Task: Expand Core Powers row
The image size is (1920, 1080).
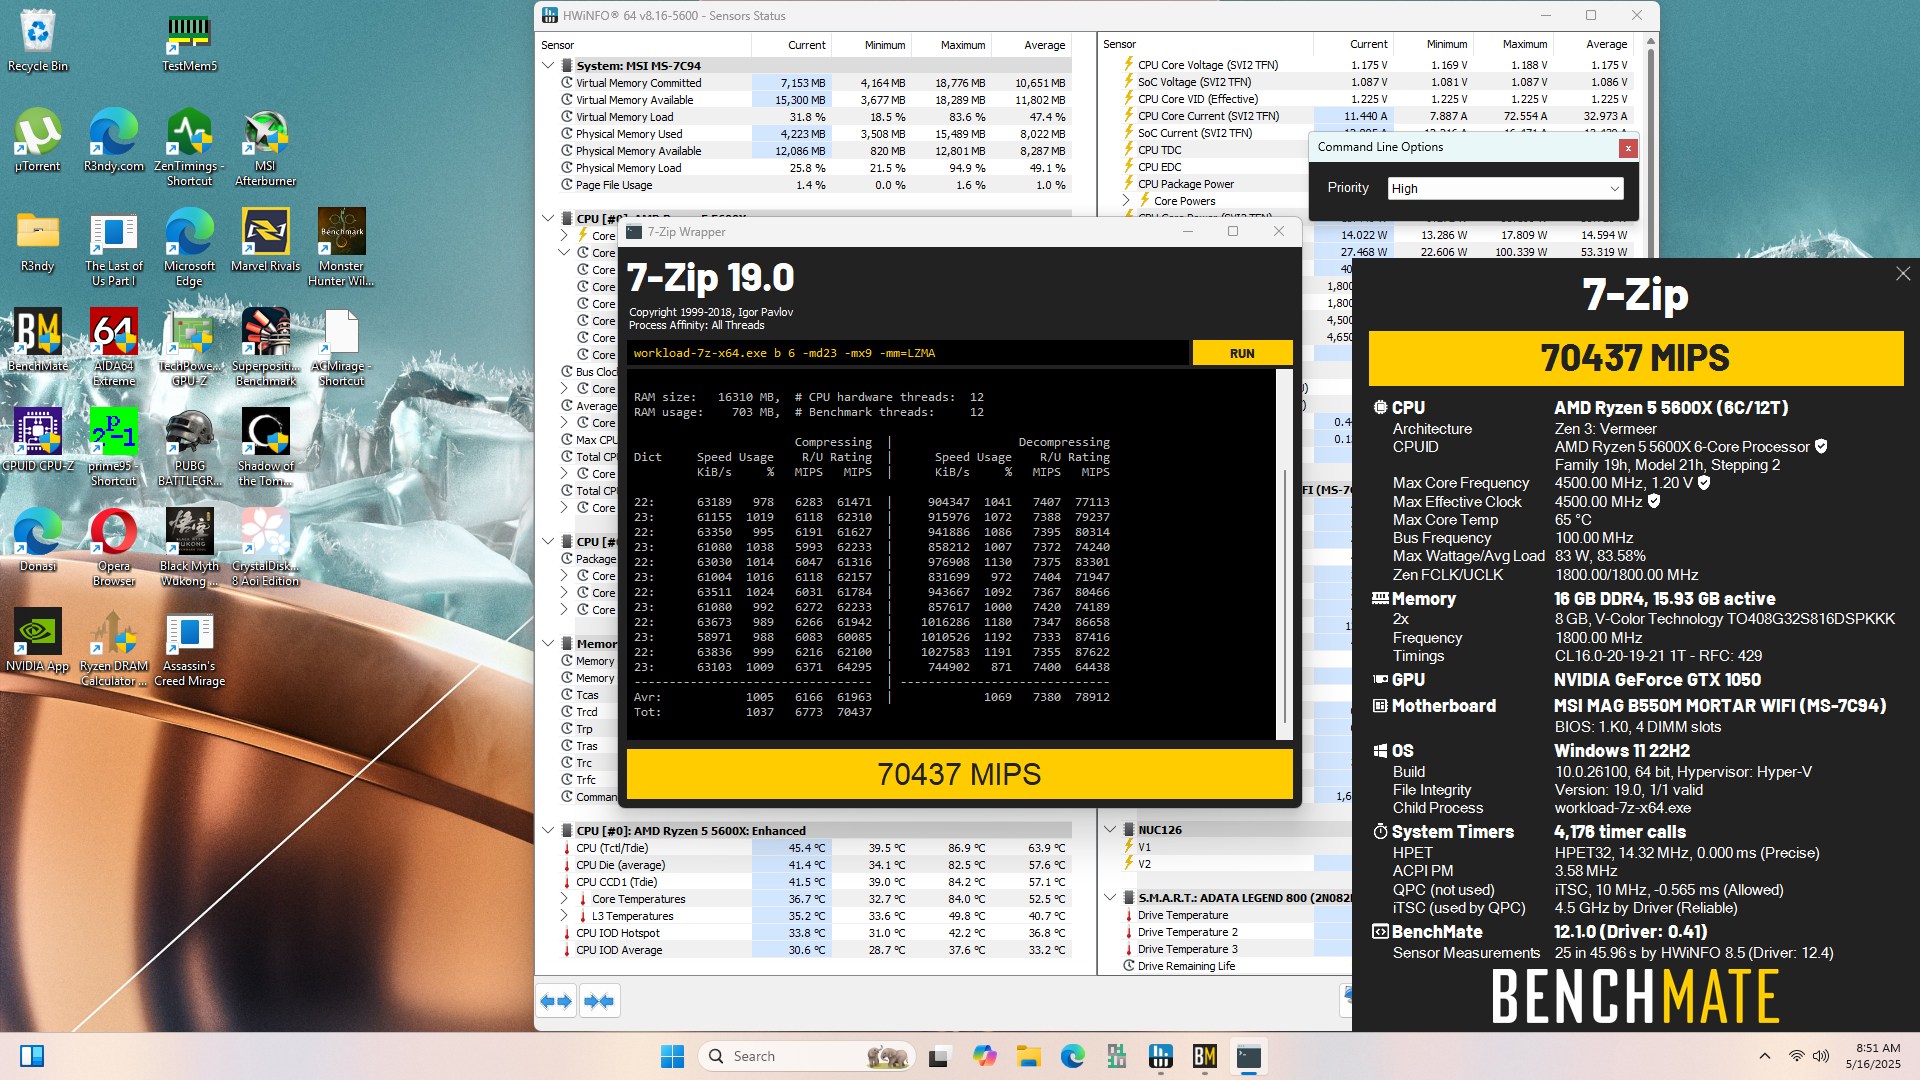Action: [1126, 201]
